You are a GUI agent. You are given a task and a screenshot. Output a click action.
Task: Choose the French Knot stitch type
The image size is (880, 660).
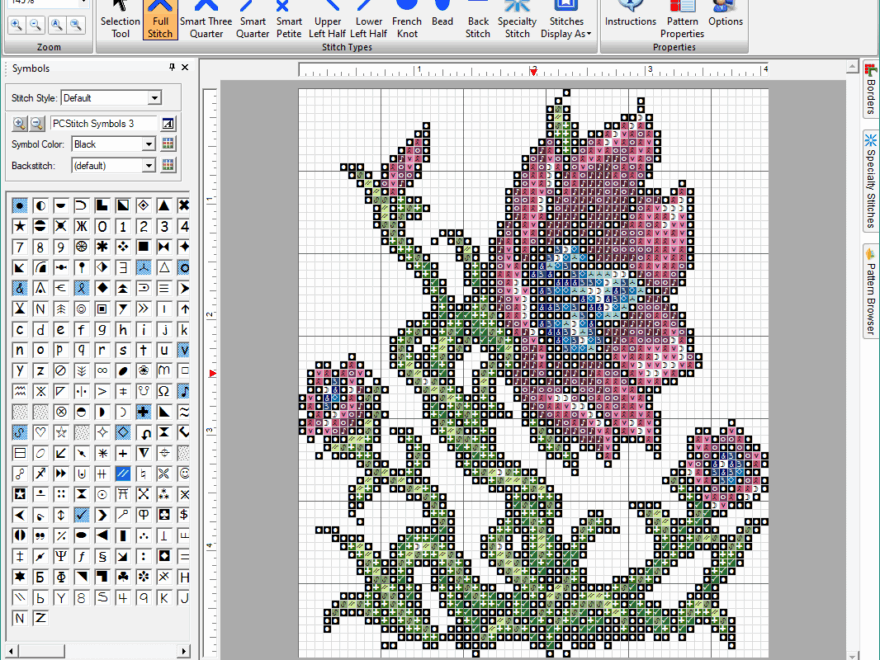407,20
